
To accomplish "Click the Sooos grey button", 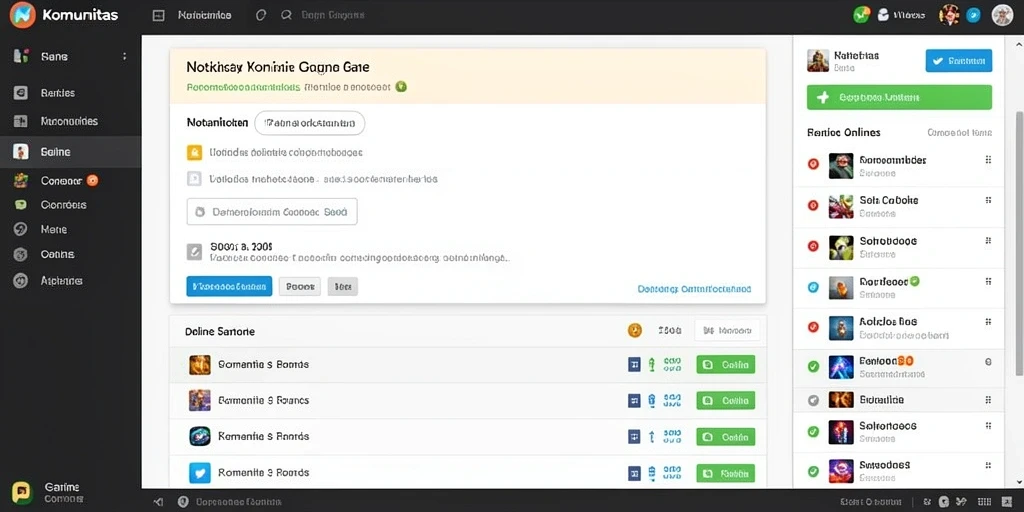I will 300,286.
